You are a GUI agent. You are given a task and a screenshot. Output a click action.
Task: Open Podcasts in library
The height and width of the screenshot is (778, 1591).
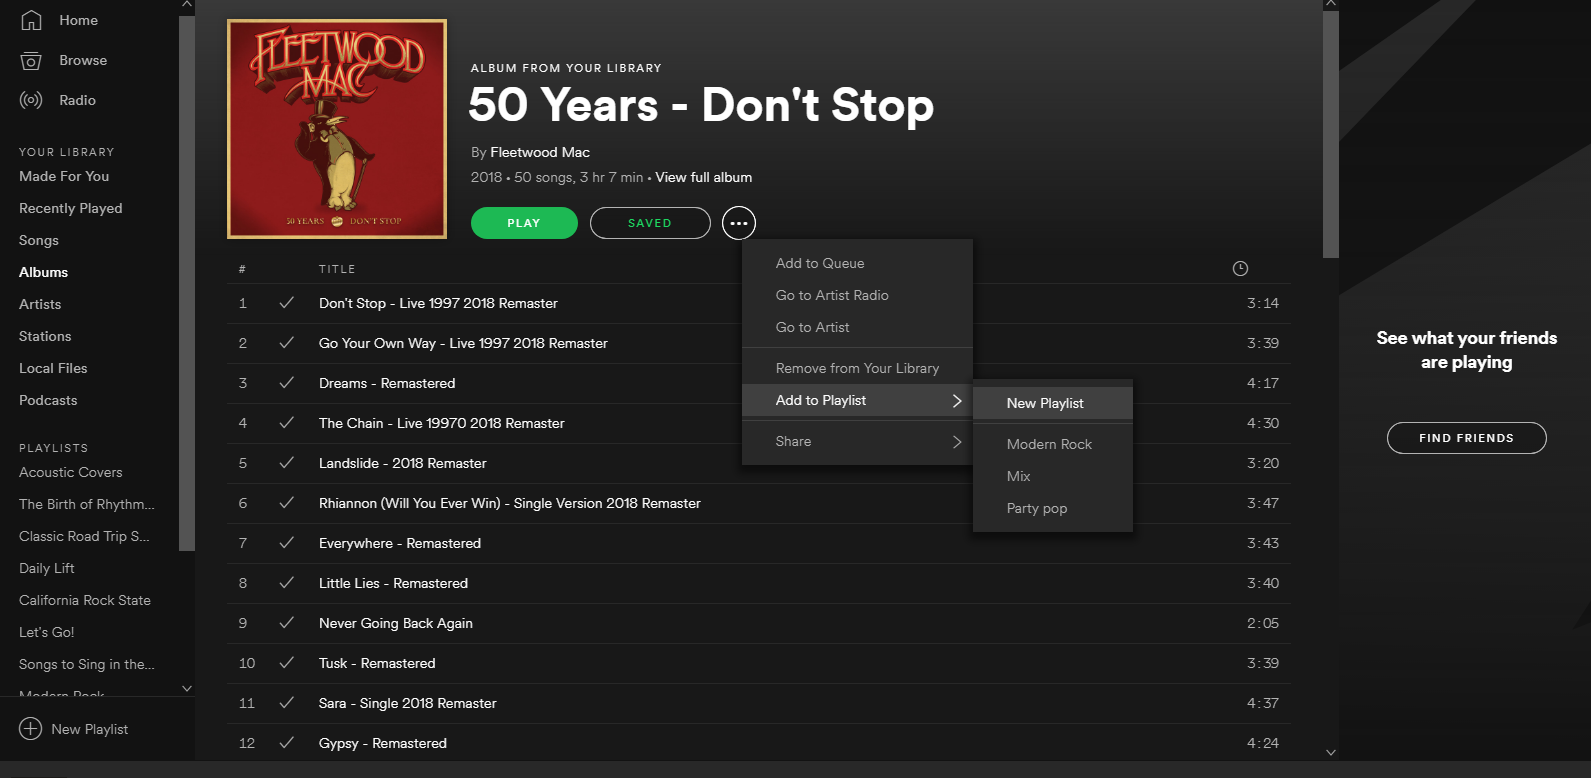(48, 400)
